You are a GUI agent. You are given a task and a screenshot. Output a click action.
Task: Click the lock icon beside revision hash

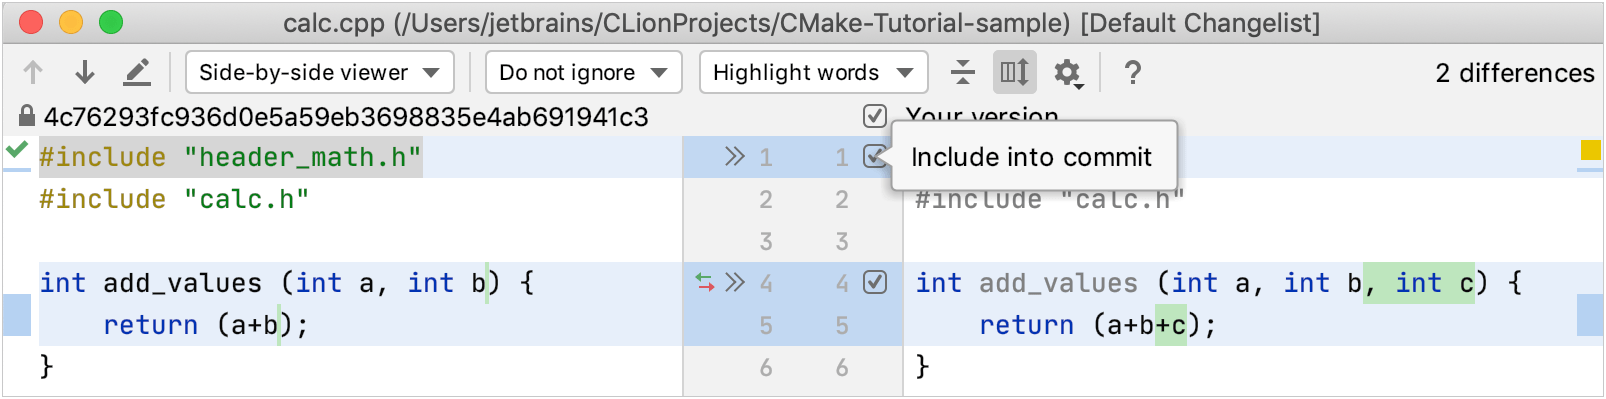pos(27,116)
